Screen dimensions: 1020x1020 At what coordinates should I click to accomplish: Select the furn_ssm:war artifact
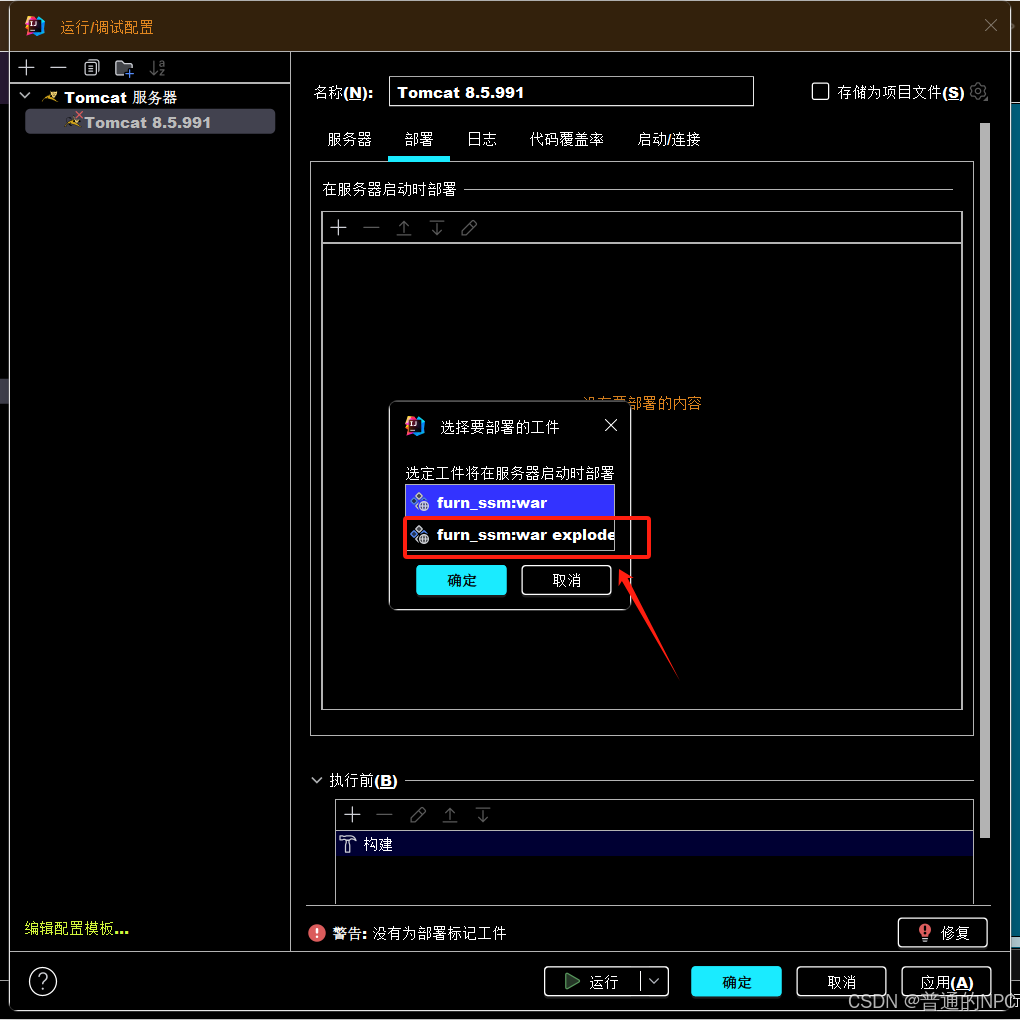509,502
